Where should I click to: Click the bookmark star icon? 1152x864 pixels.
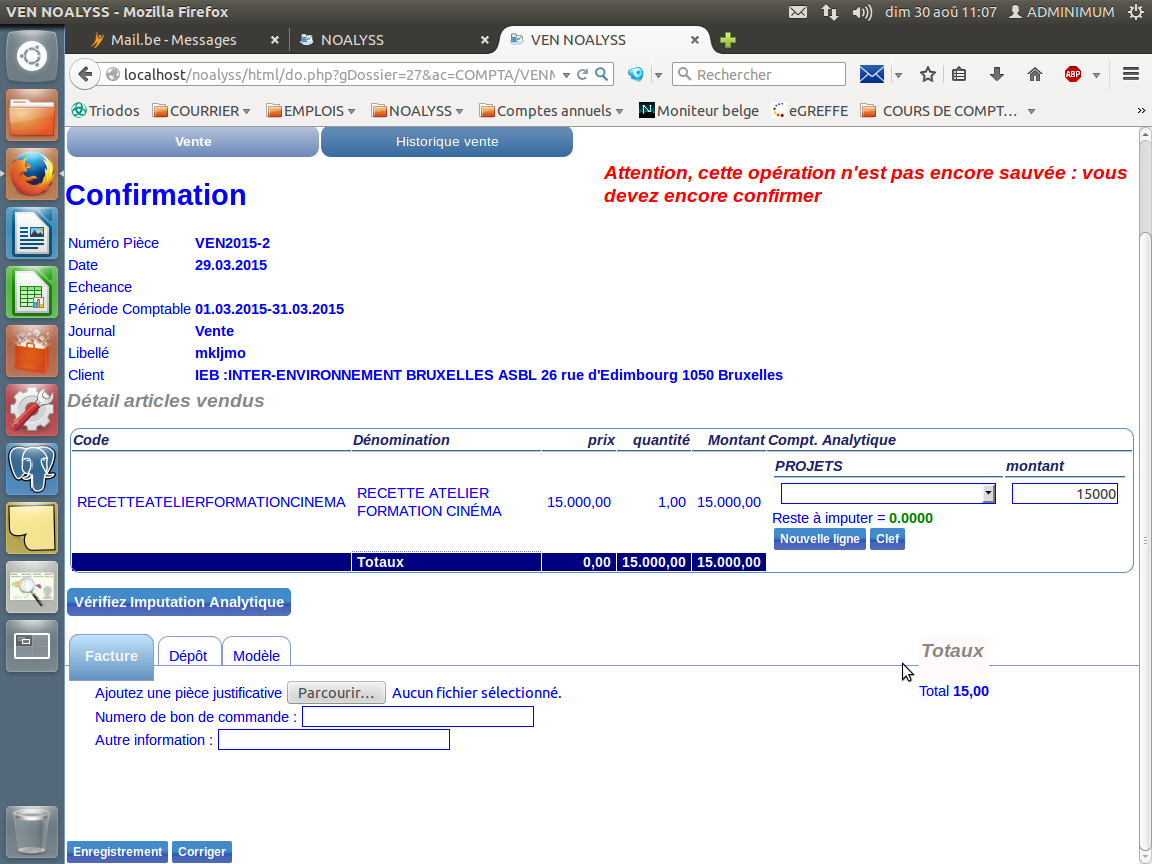click(x=927, y=74)
